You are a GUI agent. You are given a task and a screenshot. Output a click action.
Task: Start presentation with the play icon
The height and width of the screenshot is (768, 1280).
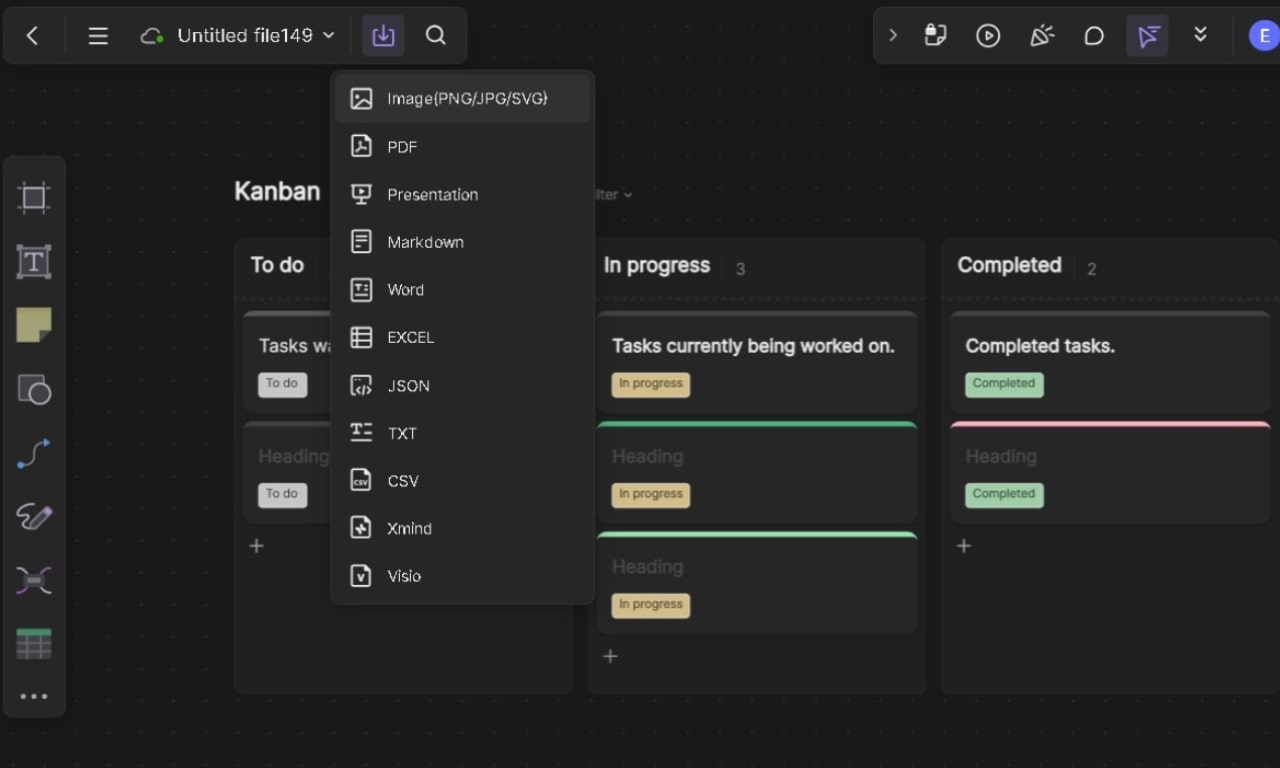[988, 36]
